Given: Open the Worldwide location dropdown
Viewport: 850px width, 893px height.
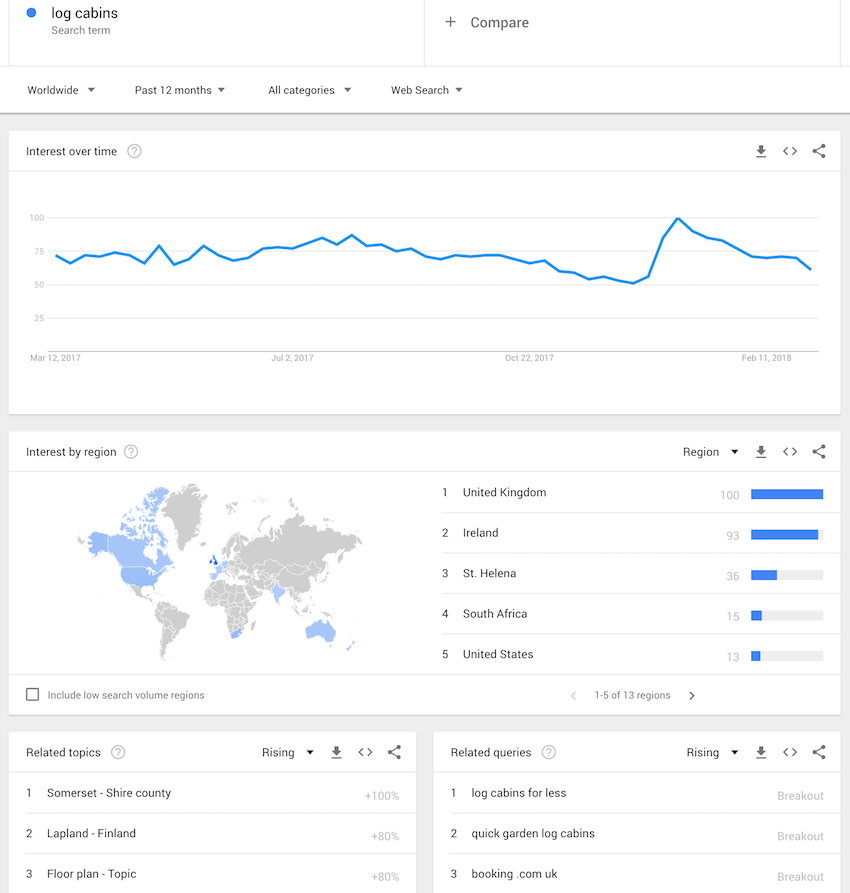Looking at the screenshot, I should pyautogui.click(x=61, y=90).
